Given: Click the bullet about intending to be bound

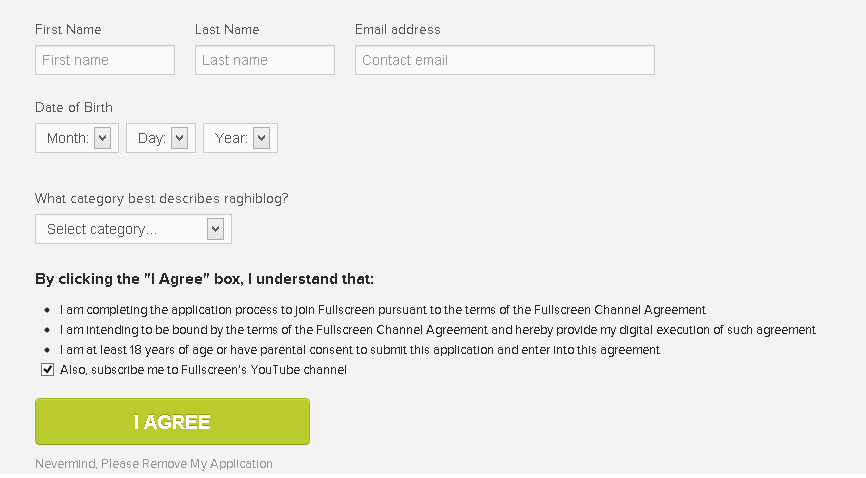Looking at the screenshot, I should (437, 330).
